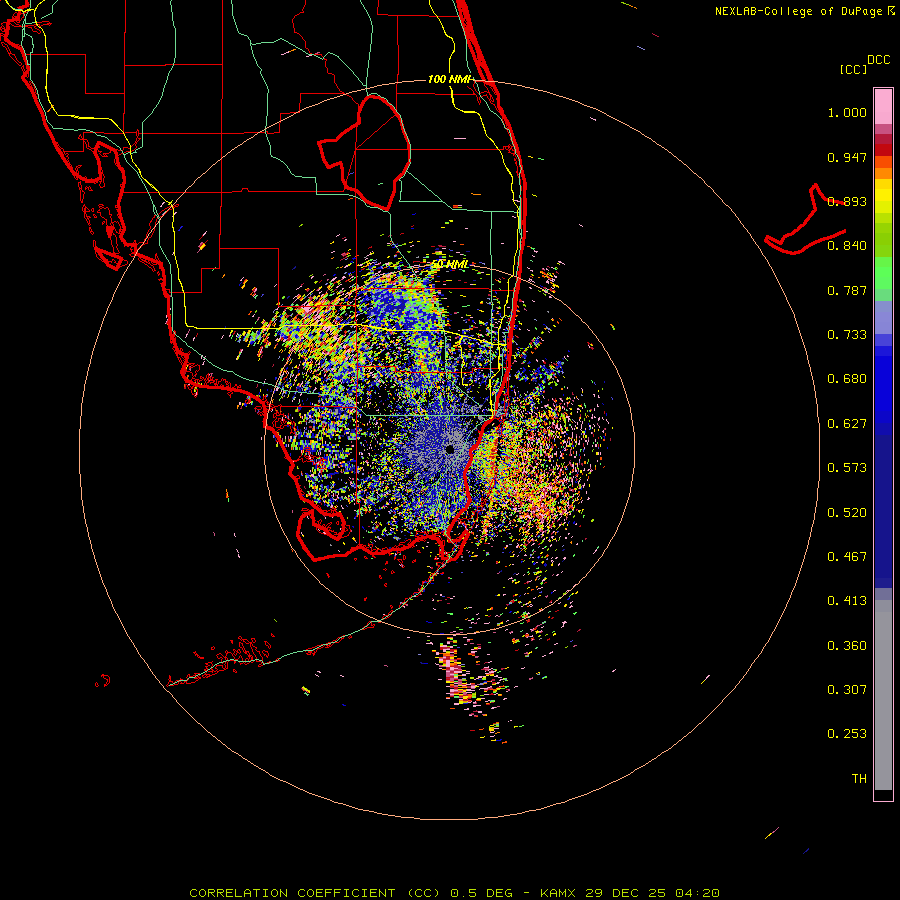
Task: Click the 0.467 scale value
Action: (847, 557)
